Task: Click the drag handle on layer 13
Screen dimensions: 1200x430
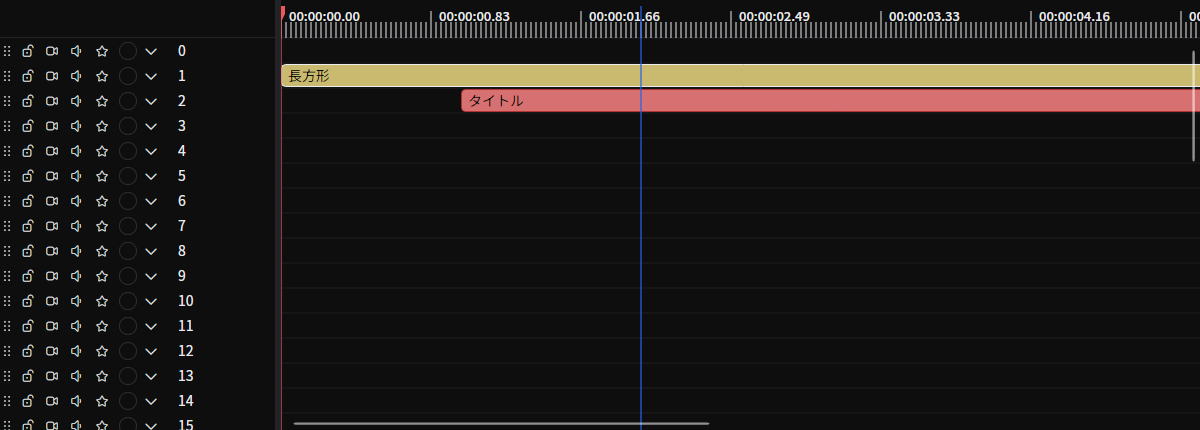Action: pyautogui.click(x=7, y=376)
